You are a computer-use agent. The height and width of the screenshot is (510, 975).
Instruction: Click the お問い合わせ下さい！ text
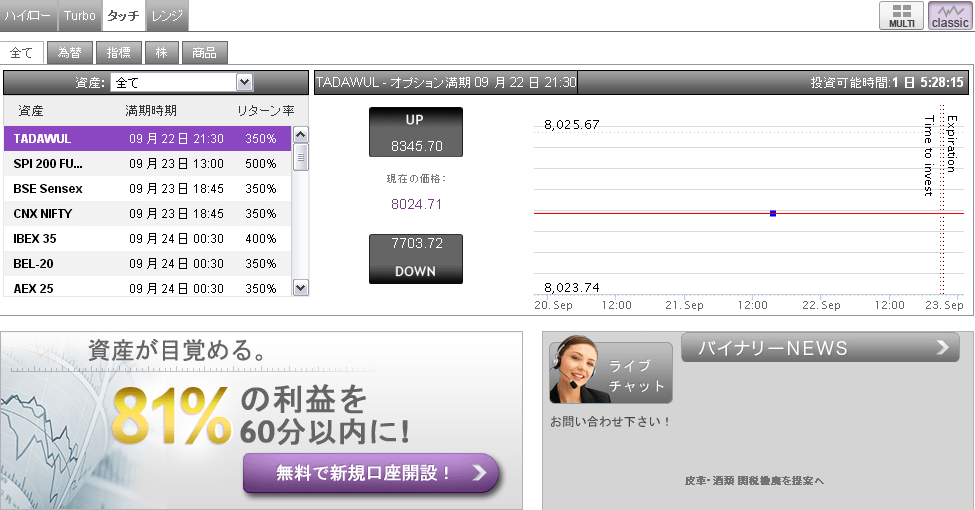[609, 422]
